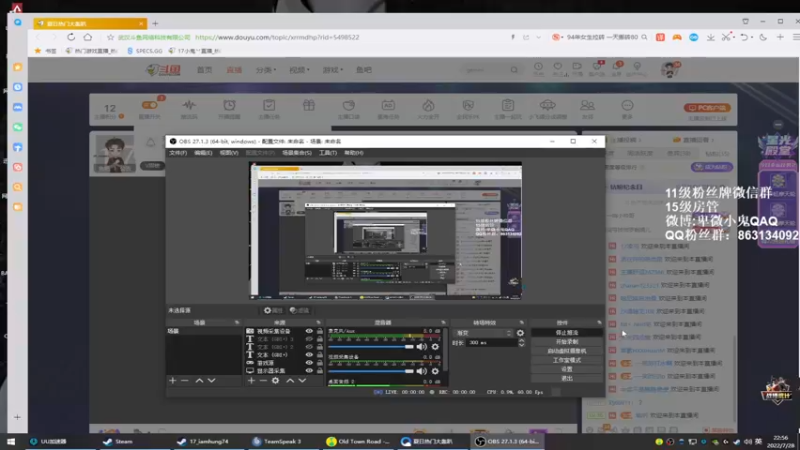This screenshot has width=800, height=450.
Task: Open Douyu user avatar in header
Action: [x=669, y=70]
